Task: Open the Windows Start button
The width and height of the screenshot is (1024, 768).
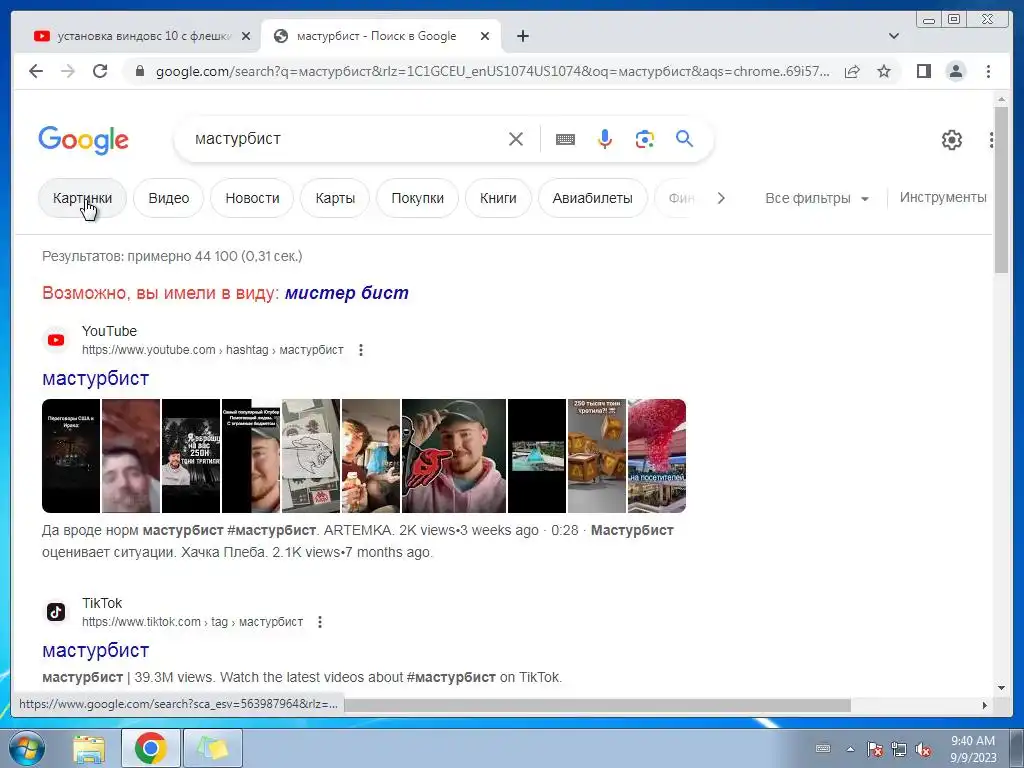Action: click(26, 748)
